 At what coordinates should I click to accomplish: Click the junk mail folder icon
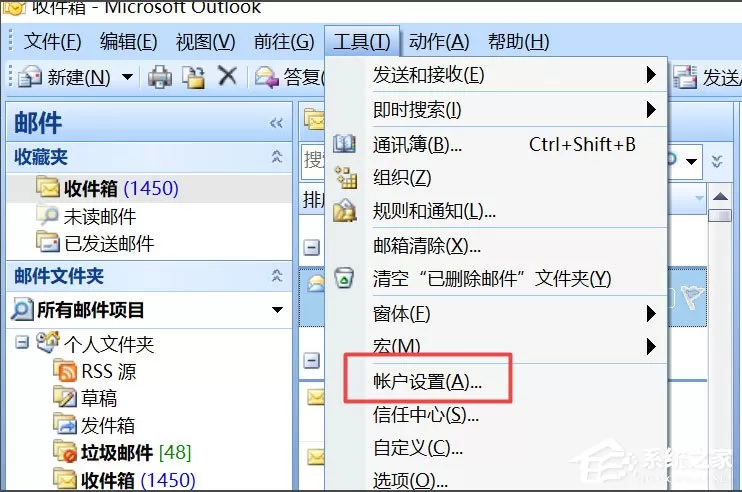tap(65, 452)
